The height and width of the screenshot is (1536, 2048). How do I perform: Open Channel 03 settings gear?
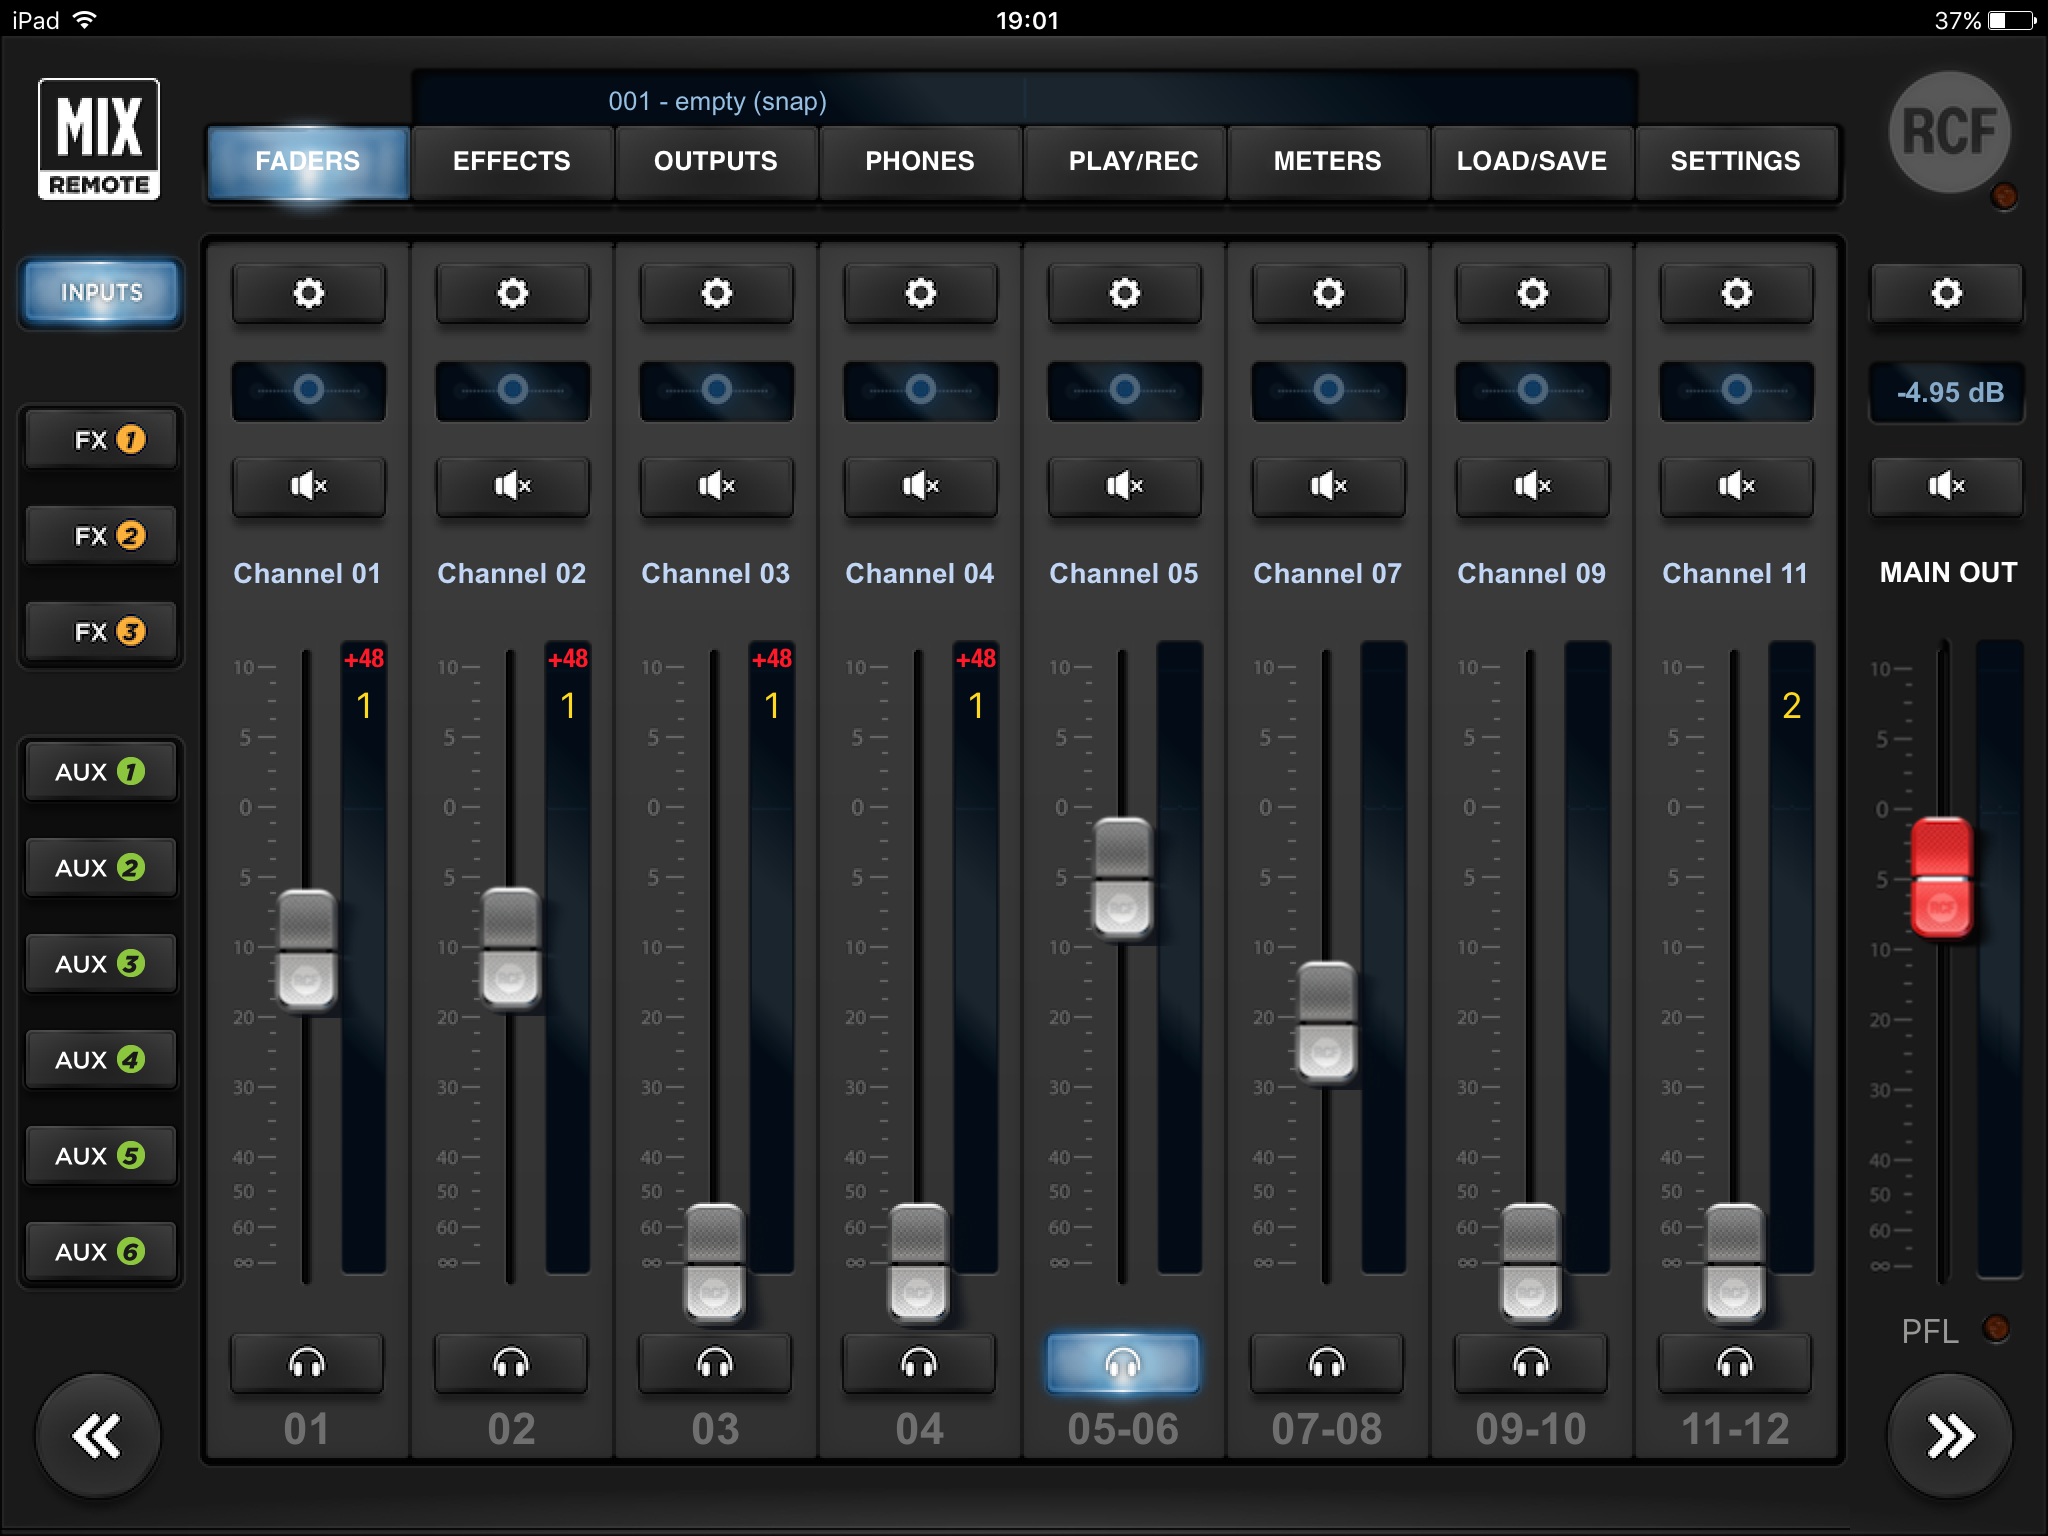[716, 293]
